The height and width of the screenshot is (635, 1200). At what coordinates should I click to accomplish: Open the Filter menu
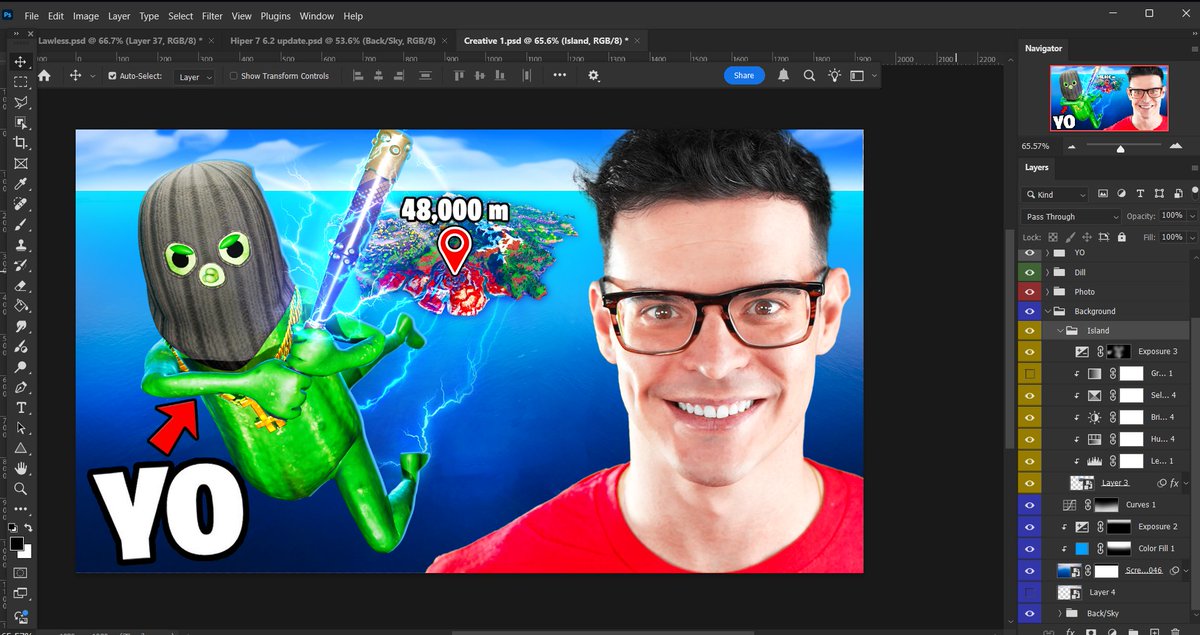(x=212, y=16)
